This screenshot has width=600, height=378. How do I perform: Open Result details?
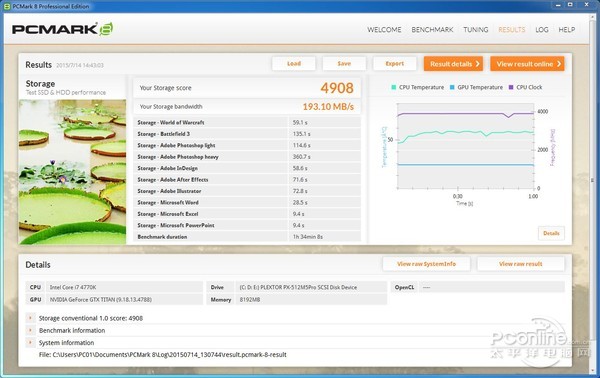(x=453, y=64)
